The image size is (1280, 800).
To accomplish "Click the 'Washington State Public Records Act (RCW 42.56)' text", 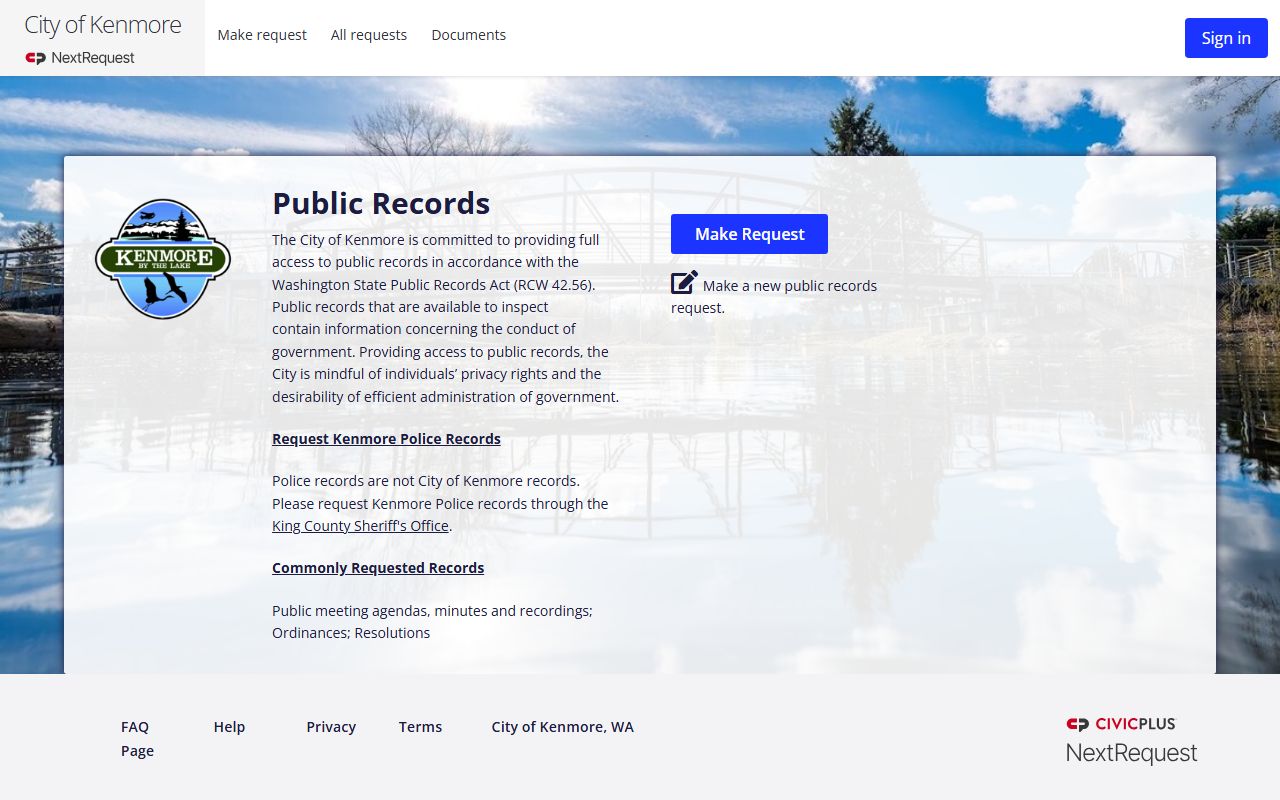I will tap(432, 285).
